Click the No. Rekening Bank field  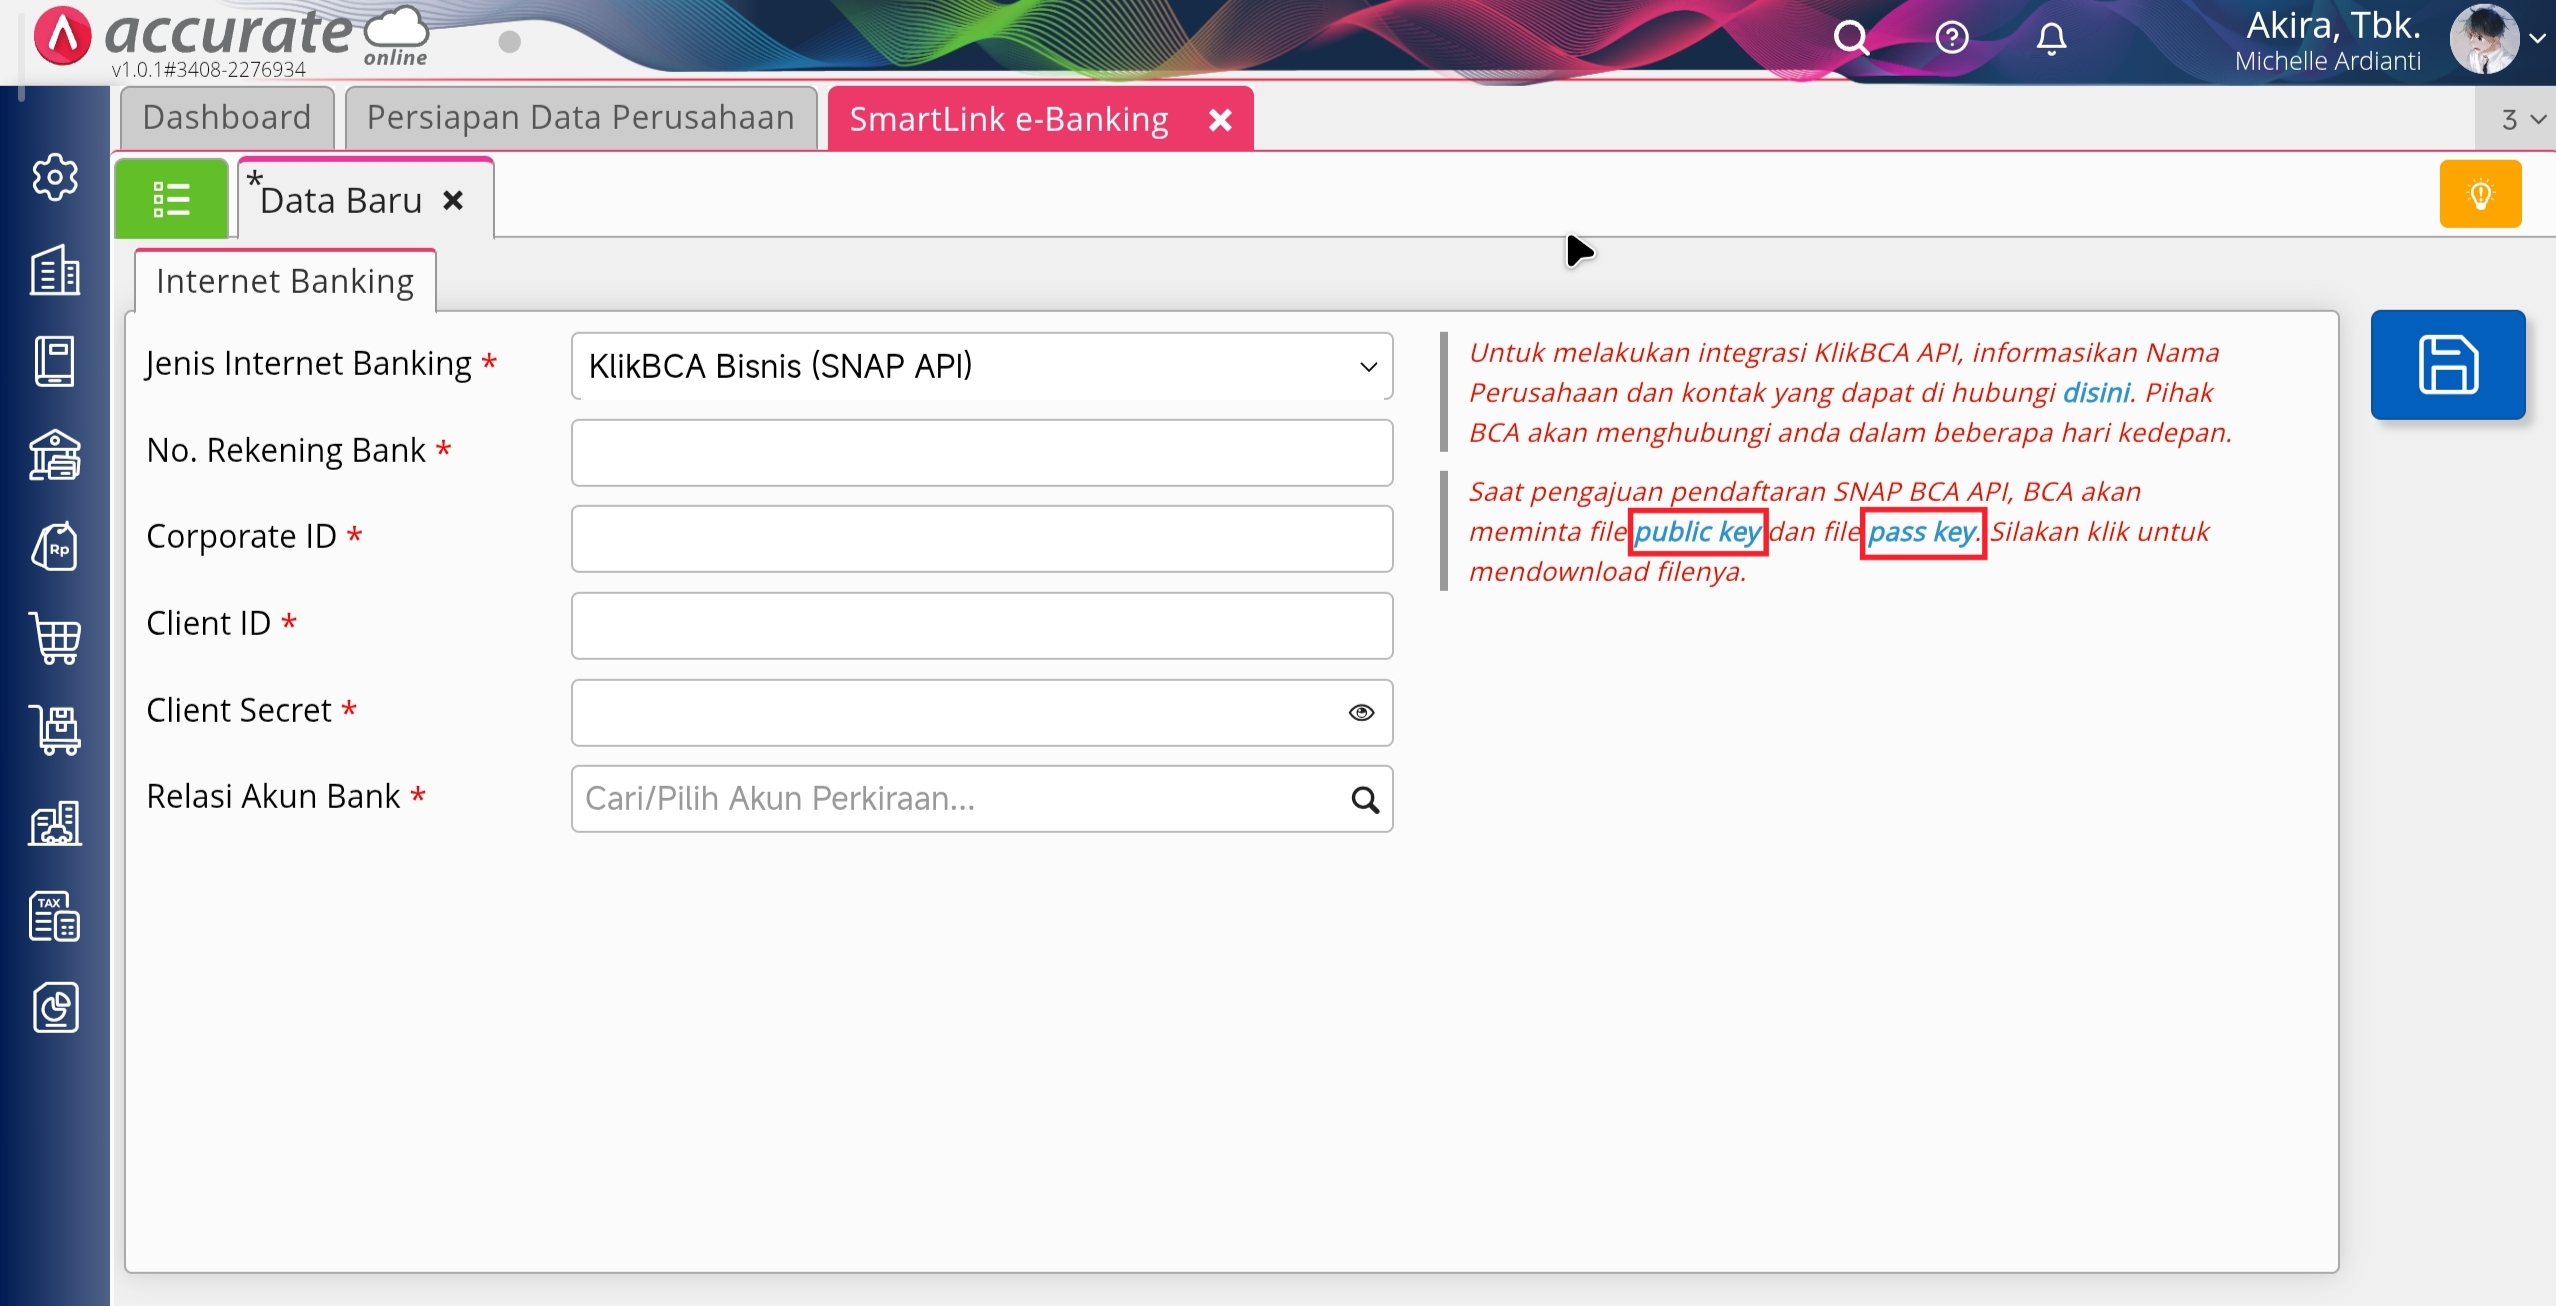click(x=981, y=453)
